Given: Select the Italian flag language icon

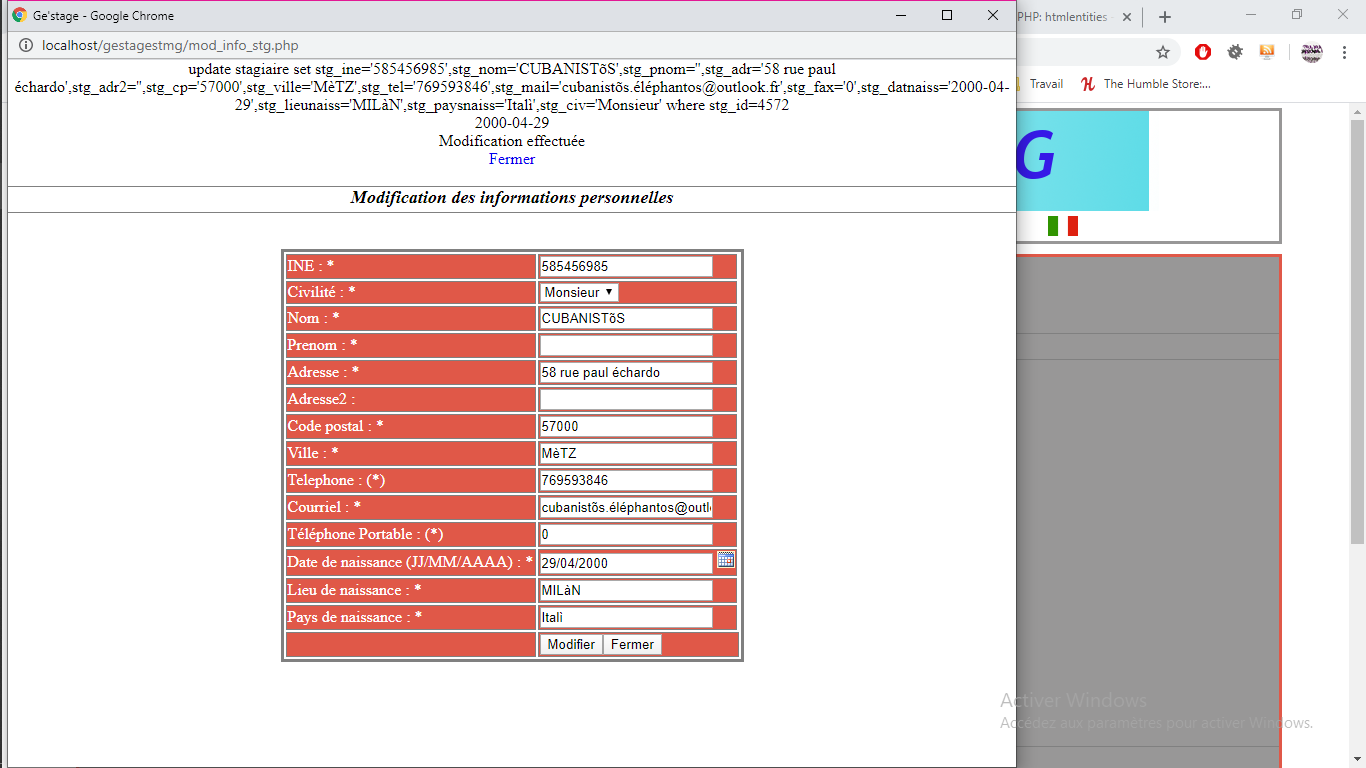Looking at the screenshot, I should pos(1062,226).
